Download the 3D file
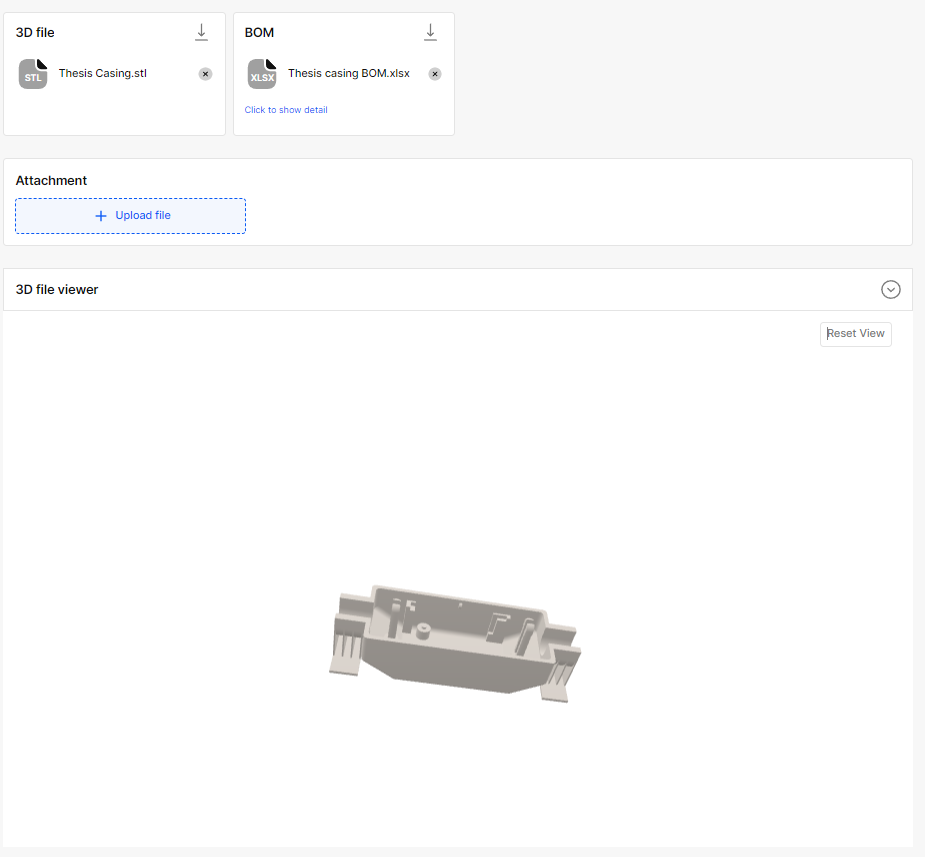The width and height of the screenshot is (925, 857). (201, 32)
